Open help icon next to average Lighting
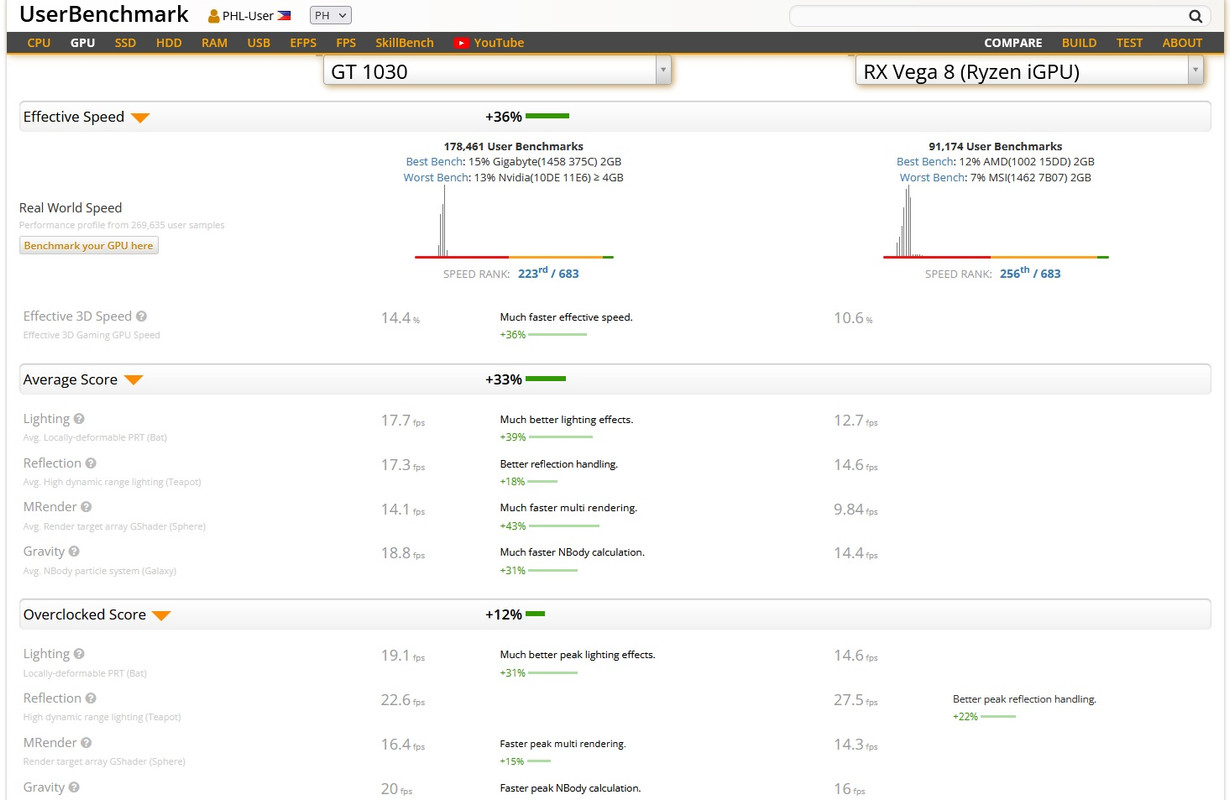The height and width of the screenshot is (800, 1230). (x=79, y=419)
